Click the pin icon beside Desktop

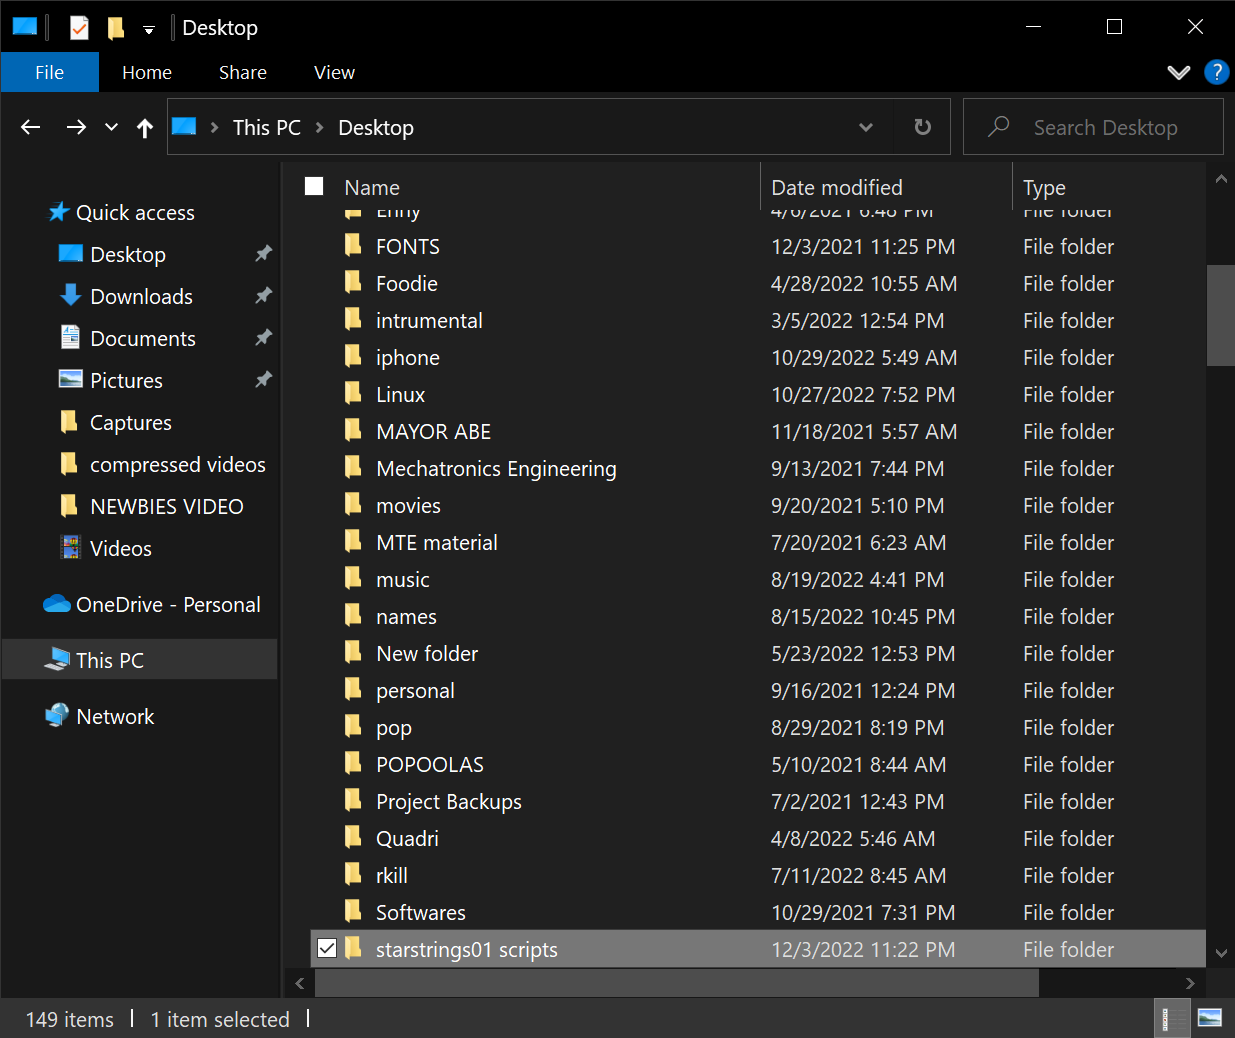pyautogui.click(x=263, y=254)
